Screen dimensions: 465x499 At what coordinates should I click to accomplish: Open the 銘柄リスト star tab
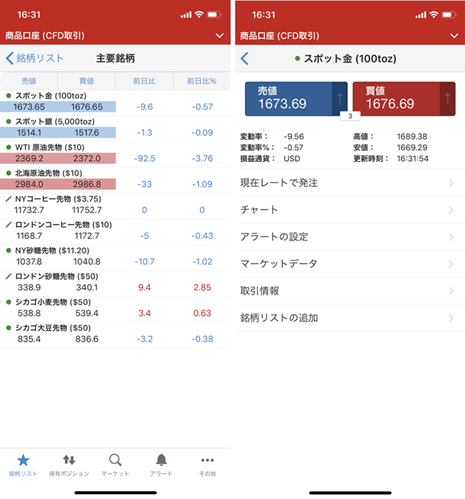23,465
